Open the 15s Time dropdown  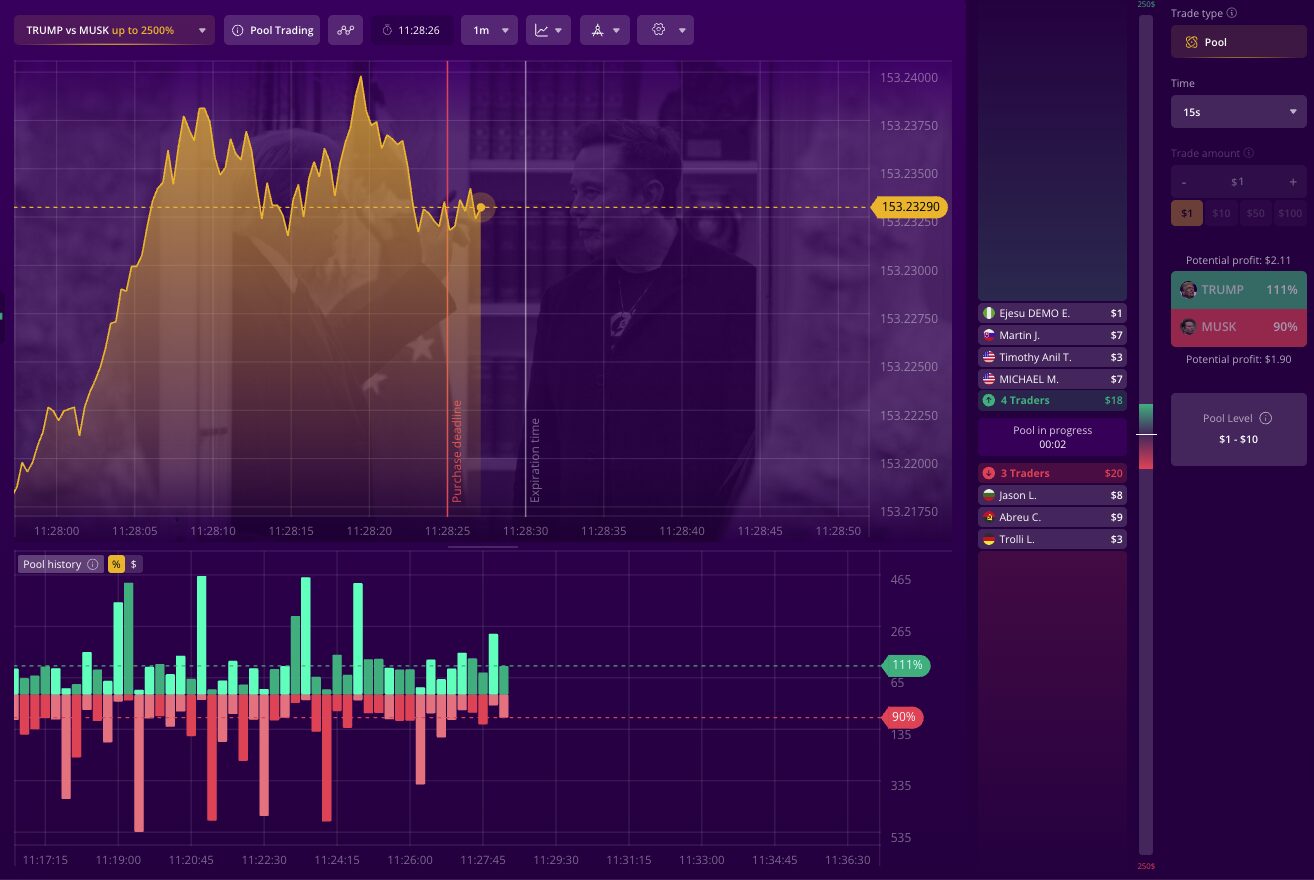(1238, 112)
